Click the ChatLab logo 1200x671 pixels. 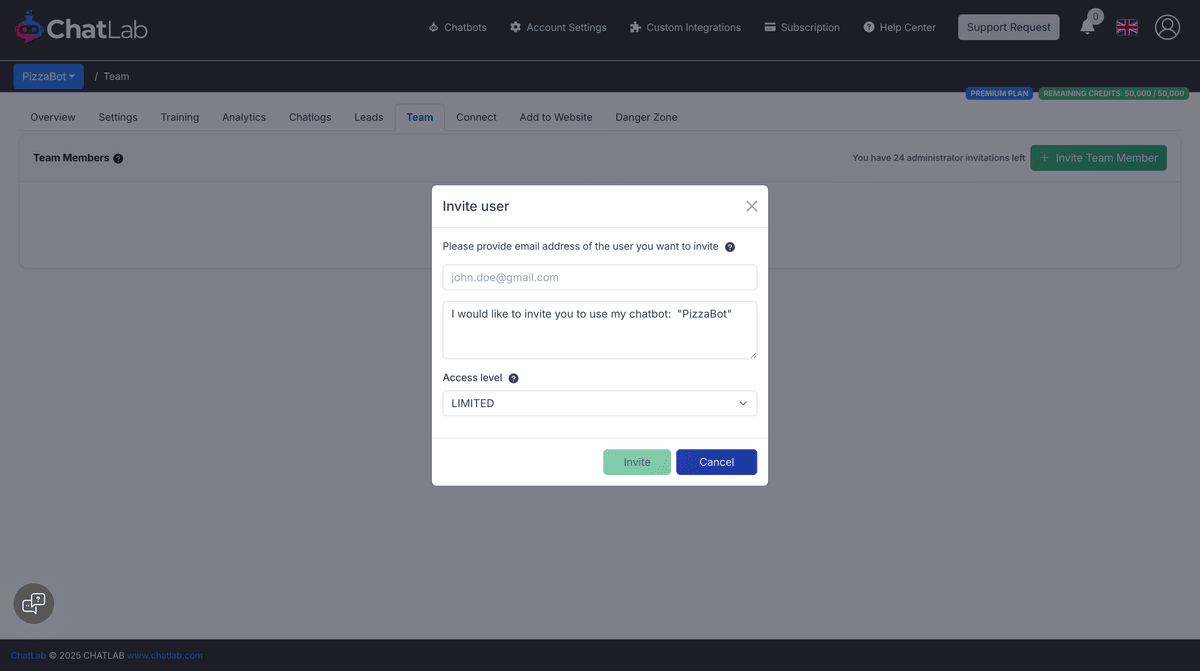80,27
